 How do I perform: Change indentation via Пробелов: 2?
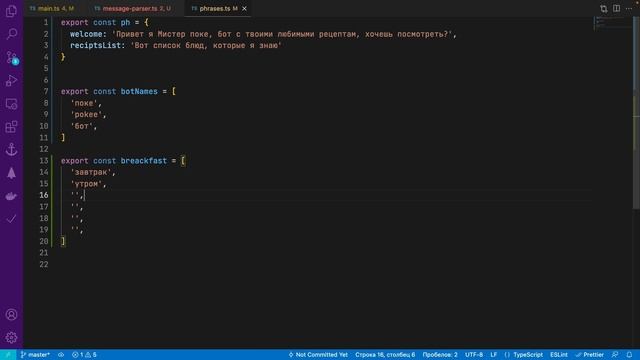click(x=440, y=355)
